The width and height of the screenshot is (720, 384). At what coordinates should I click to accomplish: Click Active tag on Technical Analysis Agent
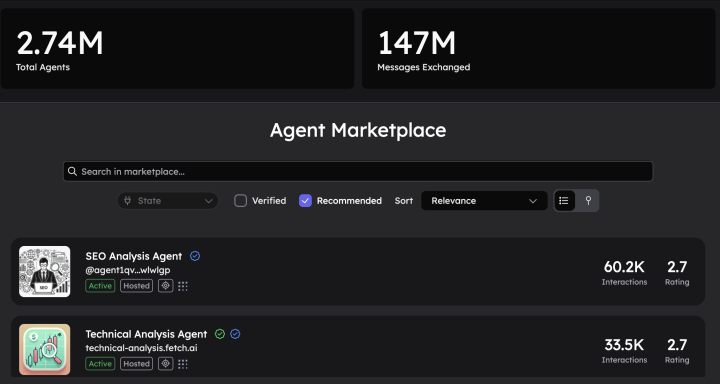[100, 364]
